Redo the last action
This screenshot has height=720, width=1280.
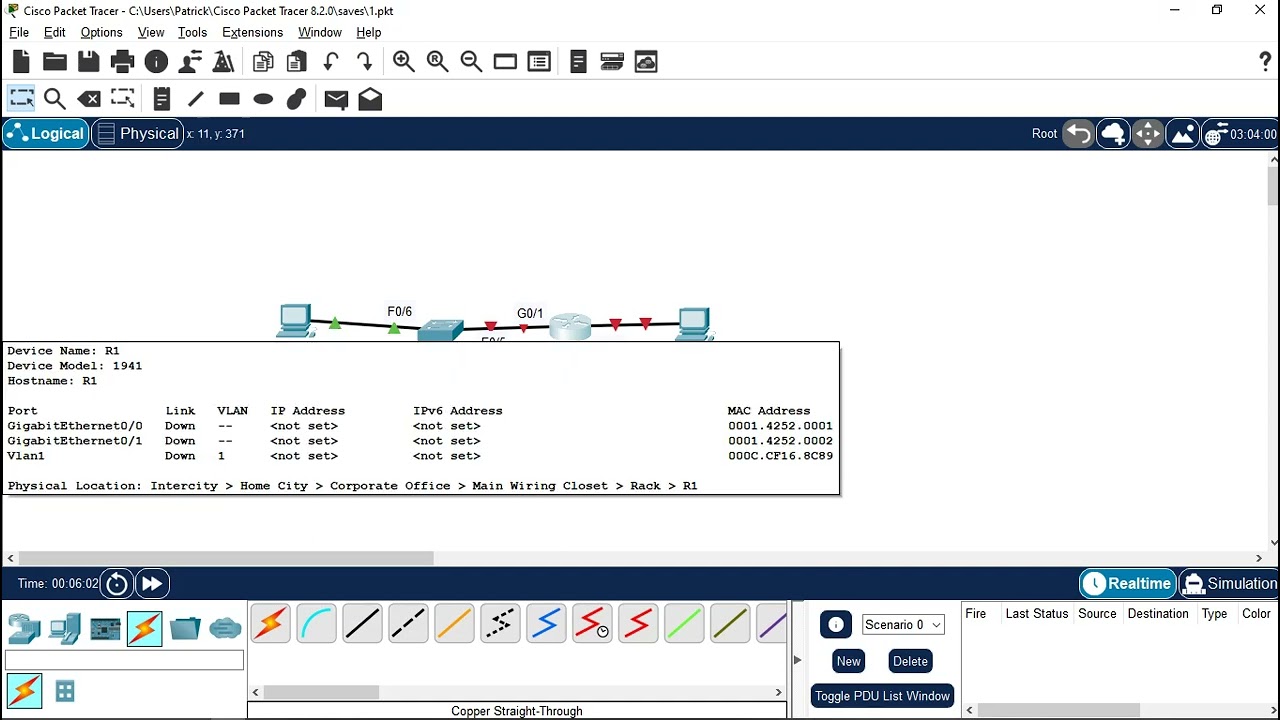tap(364, 62)
